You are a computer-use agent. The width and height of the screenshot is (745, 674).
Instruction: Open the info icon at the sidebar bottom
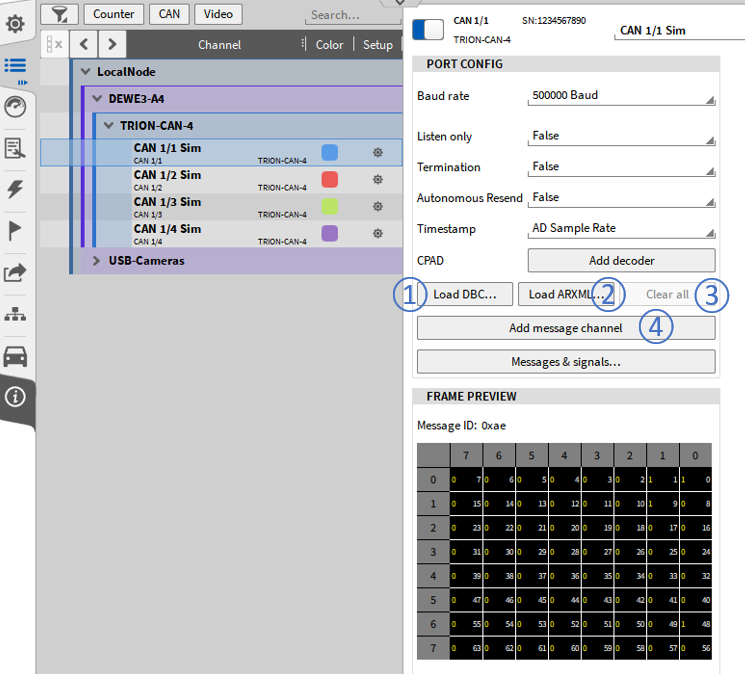click(x=15, y=397)
